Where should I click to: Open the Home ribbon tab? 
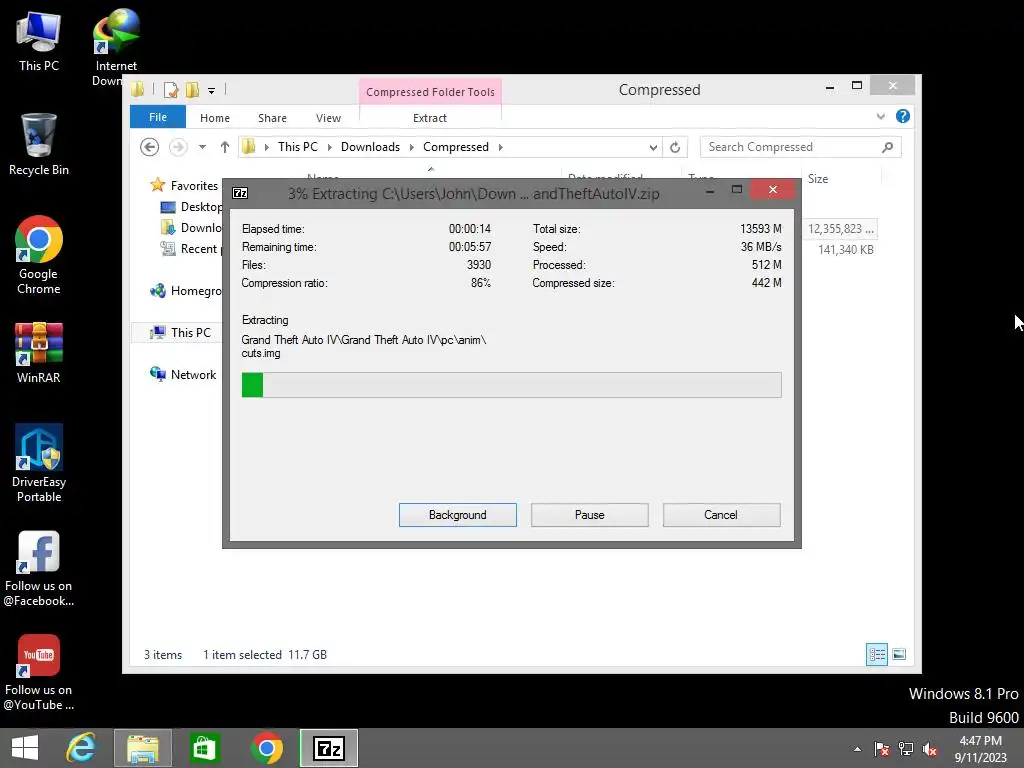tap(215, 118)
